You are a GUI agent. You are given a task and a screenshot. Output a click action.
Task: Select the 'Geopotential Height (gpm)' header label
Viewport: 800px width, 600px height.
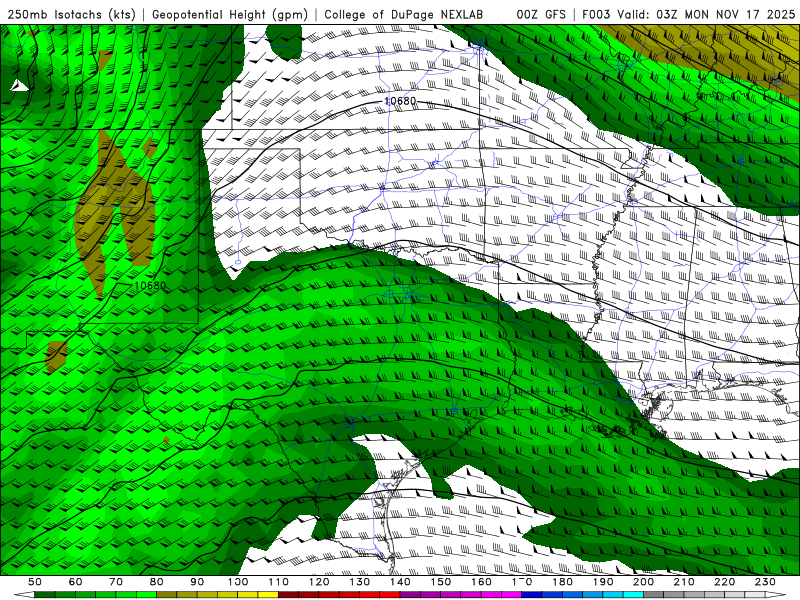point(230,14)
